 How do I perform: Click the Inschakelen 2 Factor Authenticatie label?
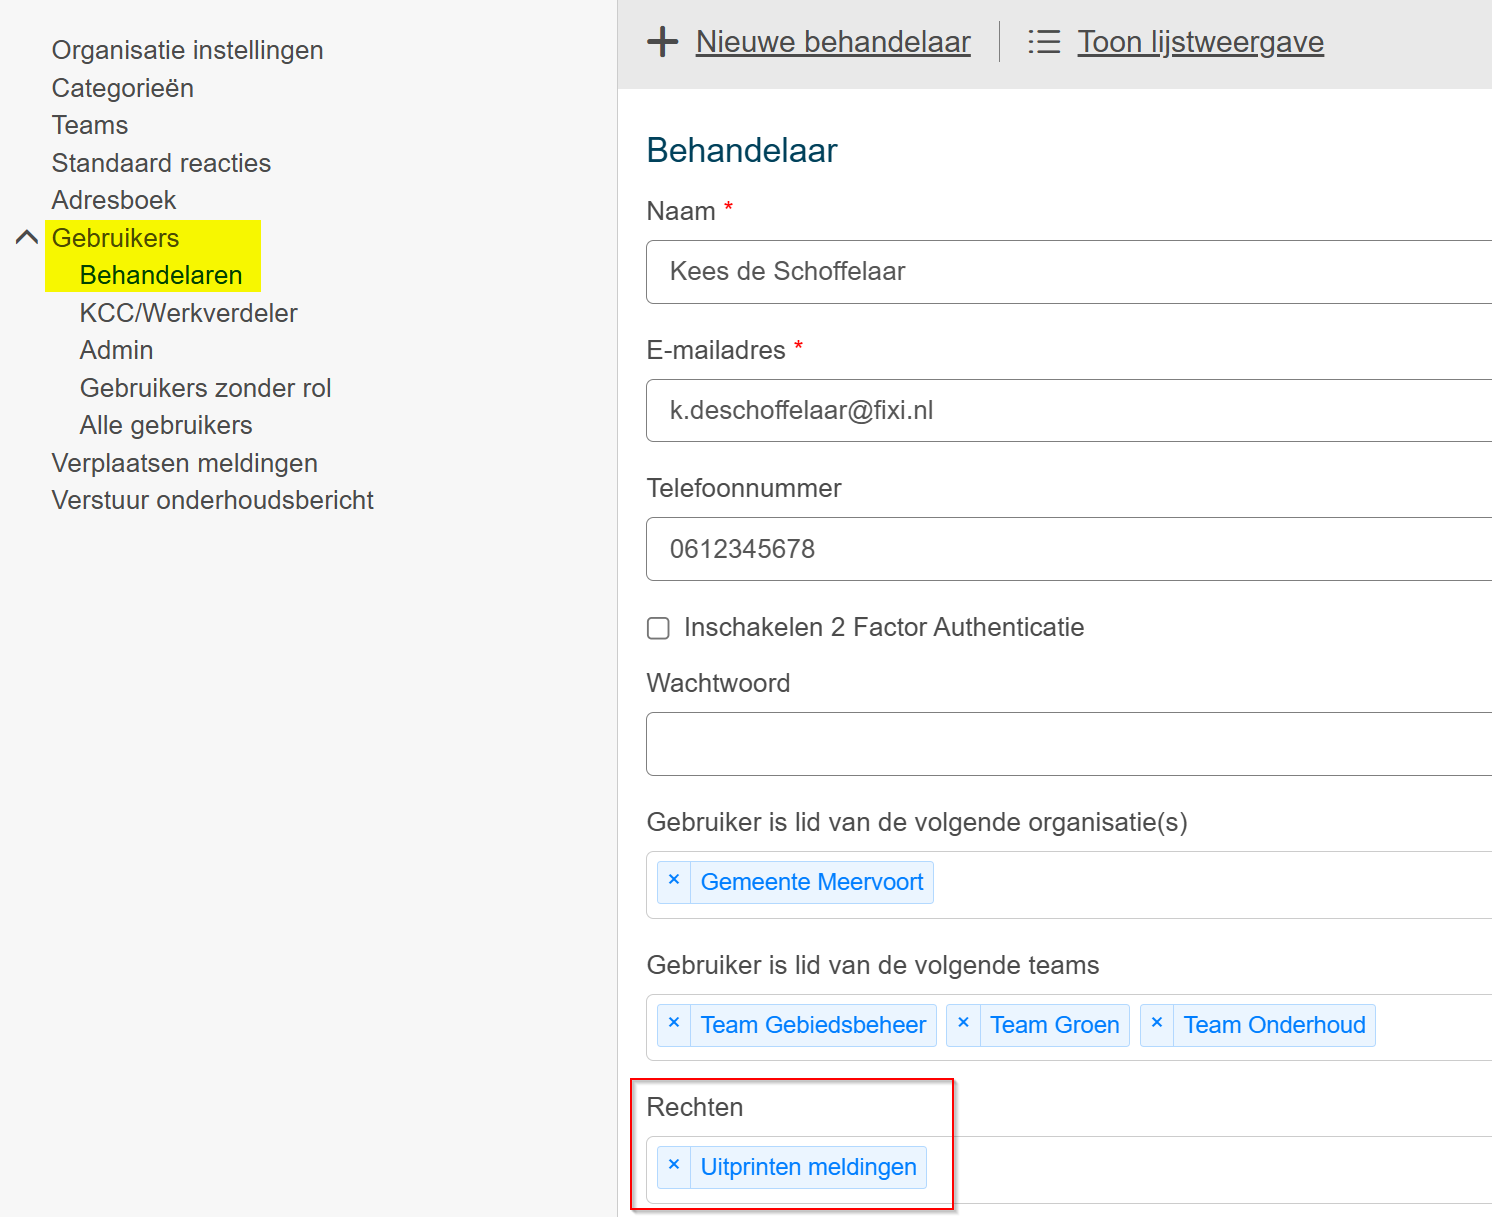[x=884, y=627]
